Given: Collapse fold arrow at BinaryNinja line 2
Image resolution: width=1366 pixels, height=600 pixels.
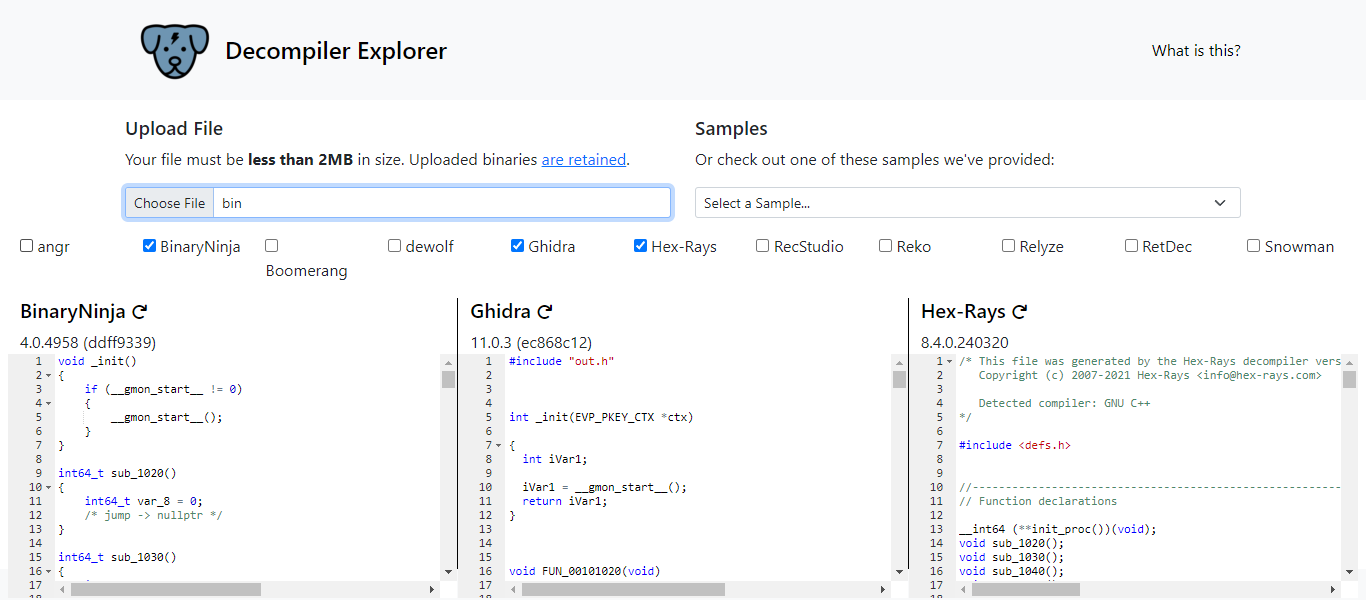Looking at the screenshot, I should coord(48,375).
